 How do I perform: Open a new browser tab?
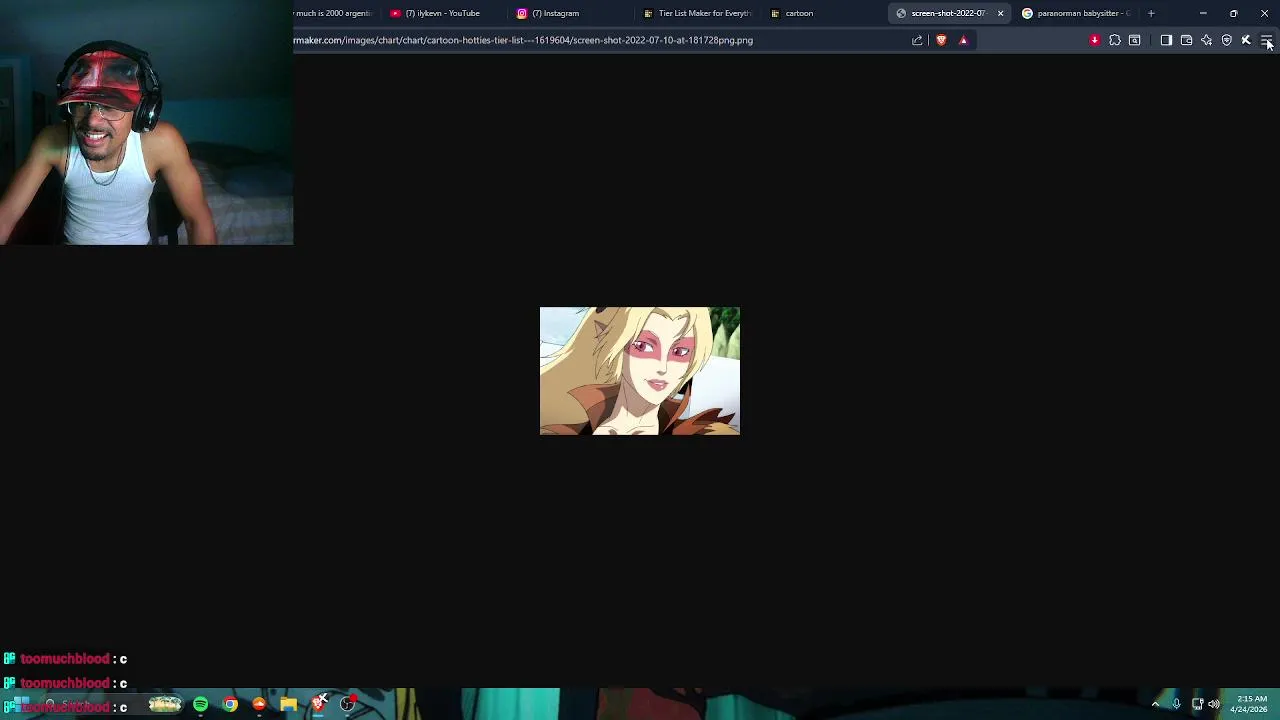coord(1151,13)
